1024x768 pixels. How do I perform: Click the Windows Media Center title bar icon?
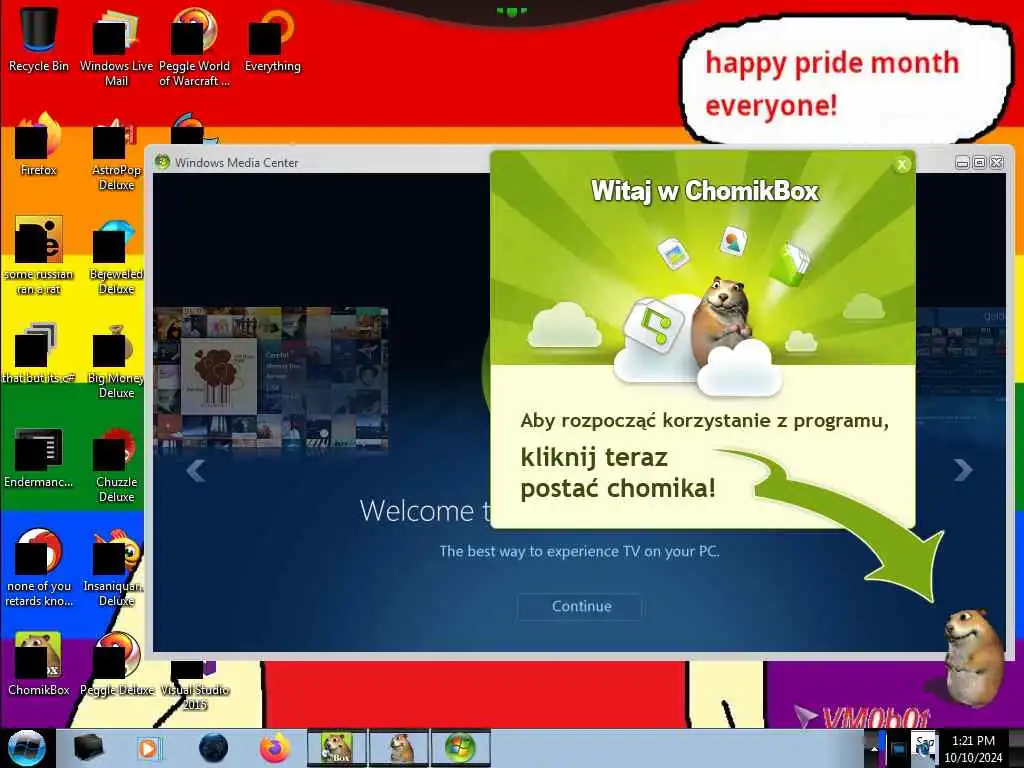163,162
